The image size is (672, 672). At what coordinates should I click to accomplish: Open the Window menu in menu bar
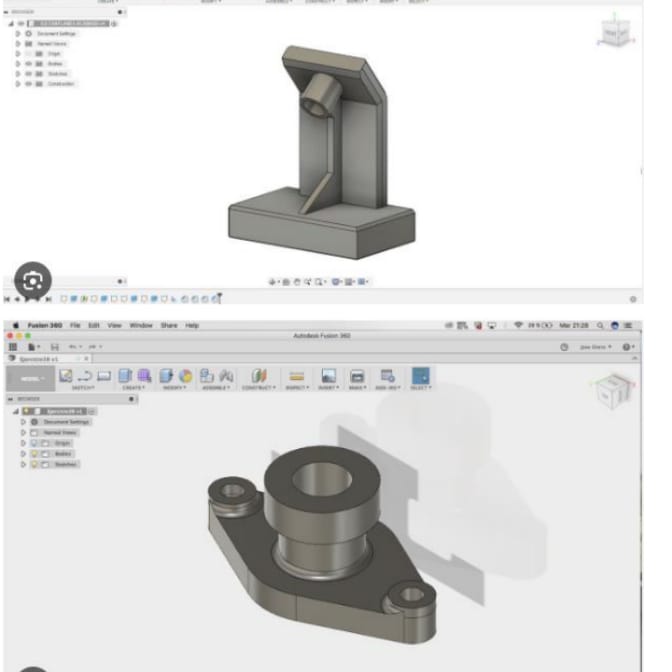(x=141, y=325)
